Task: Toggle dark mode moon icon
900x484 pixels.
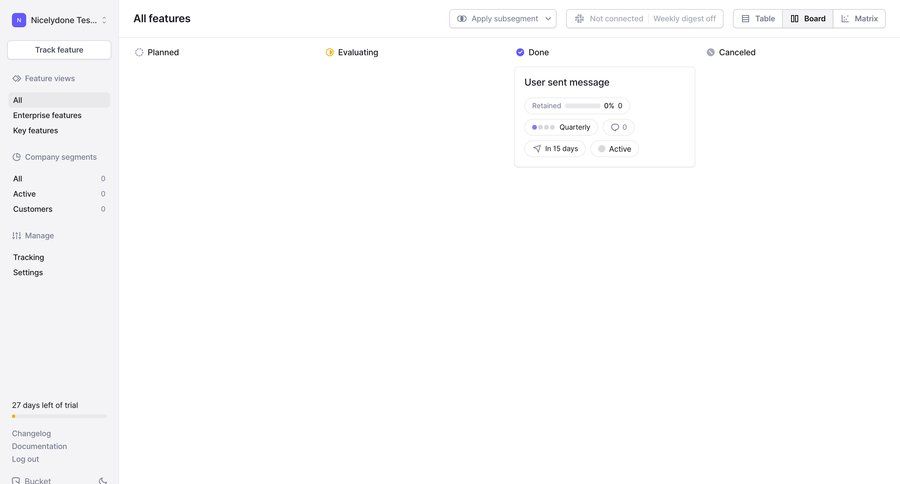Action: pyautogui.click(x=103, y=481)
